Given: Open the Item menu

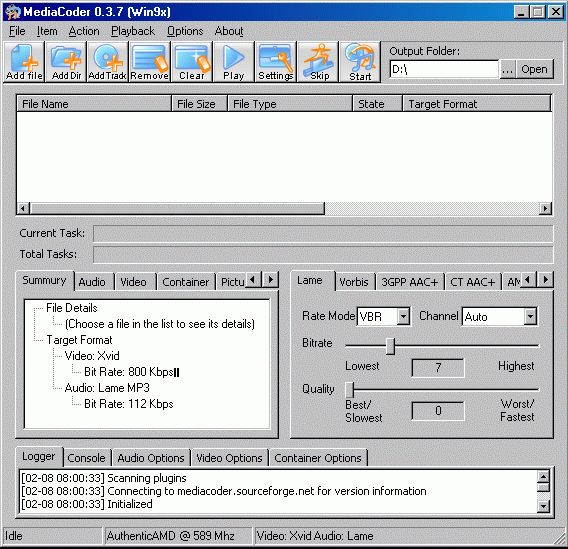Looking at the screenshot, I should click(47, 31).
